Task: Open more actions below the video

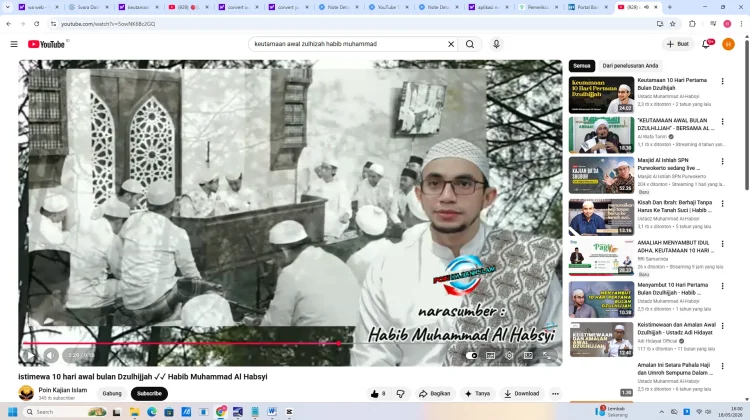Action: click(x=555, y=394)
